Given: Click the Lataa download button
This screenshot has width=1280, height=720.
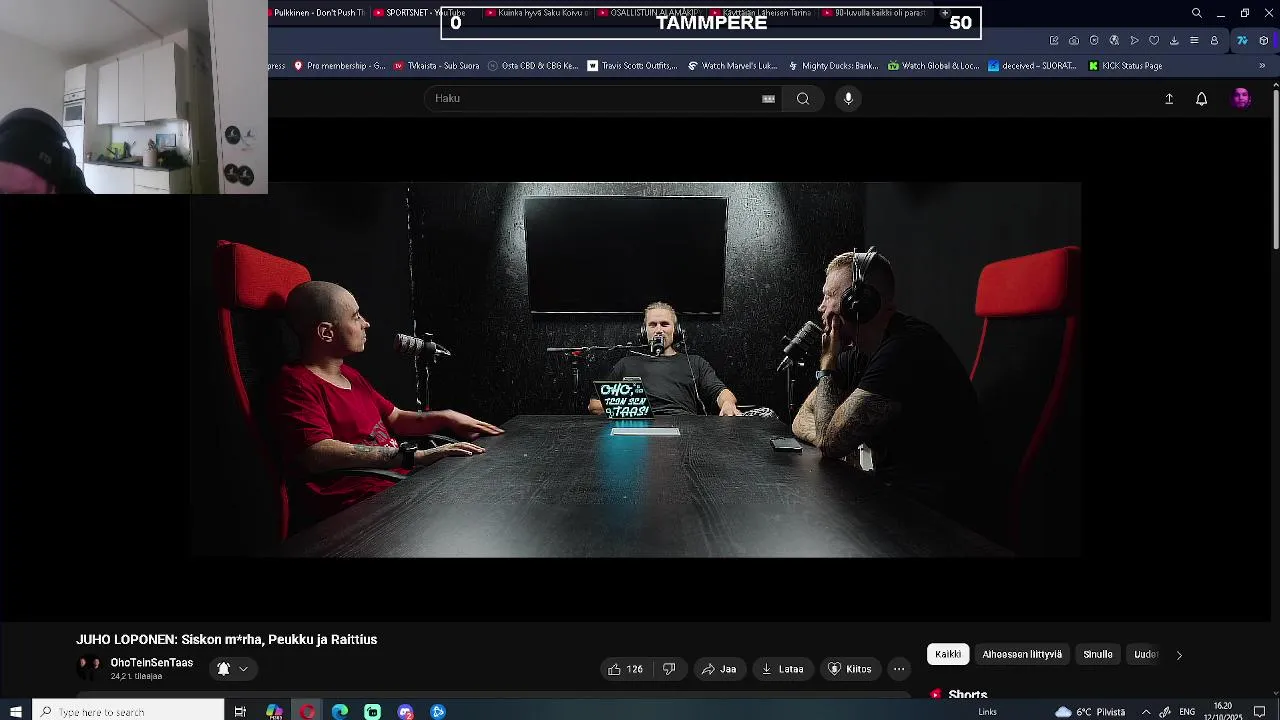Looking at the screenshot, I should point(782,669).
